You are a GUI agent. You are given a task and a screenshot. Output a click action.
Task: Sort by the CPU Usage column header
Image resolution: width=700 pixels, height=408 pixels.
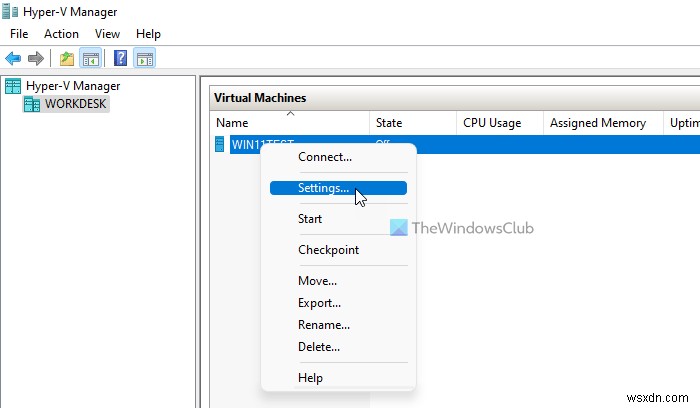(500, 123)
